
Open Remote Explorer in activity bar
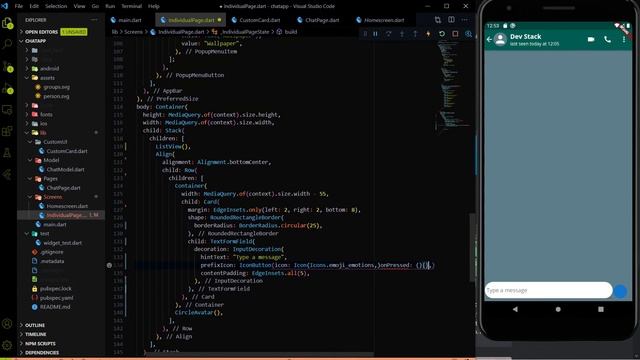7,109
